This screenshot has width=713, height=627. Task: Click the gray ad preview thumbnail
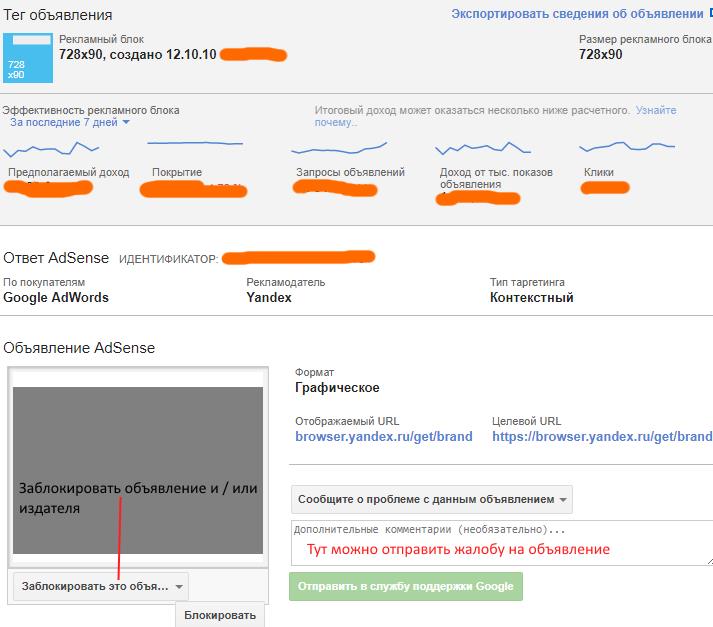pyautogui.click(x=138, y=470)
